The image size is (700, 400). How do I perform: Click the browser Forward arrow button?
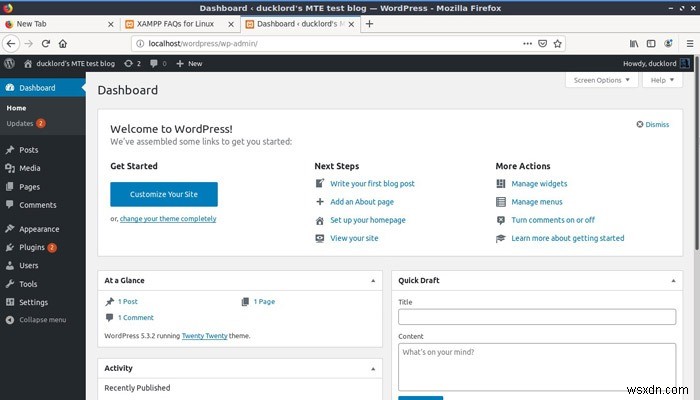(x=29, y=43)
